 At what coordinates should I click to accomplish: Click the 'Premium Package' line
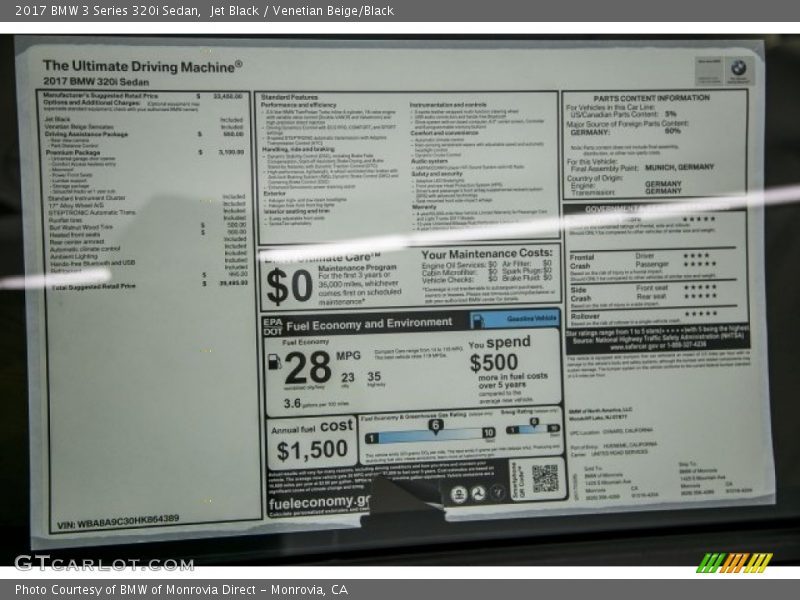[x=145, y=152]
